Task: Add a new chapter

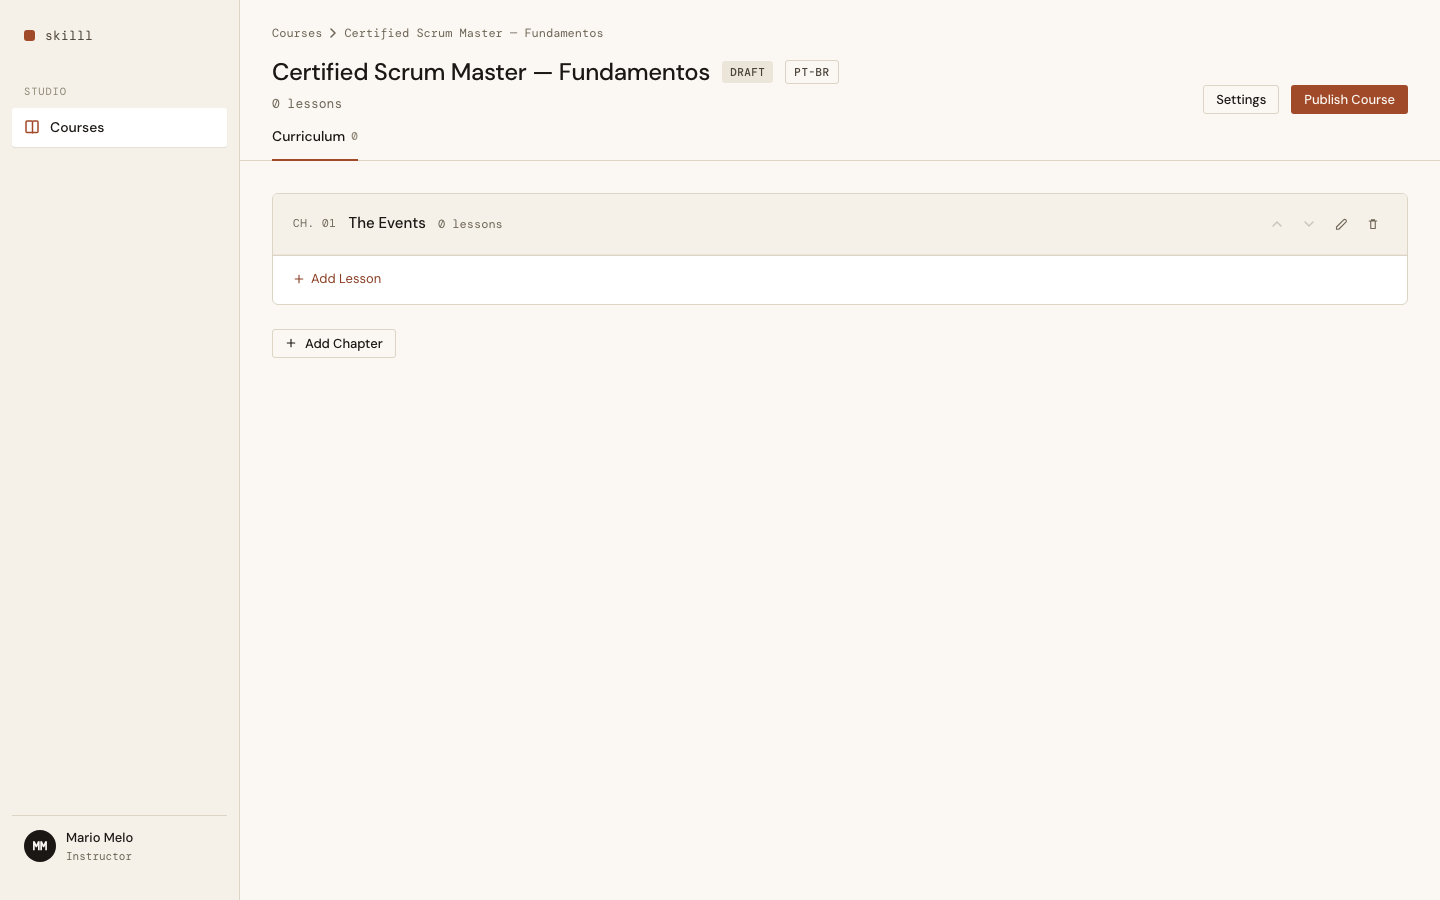Action: (x=334, y=343)
